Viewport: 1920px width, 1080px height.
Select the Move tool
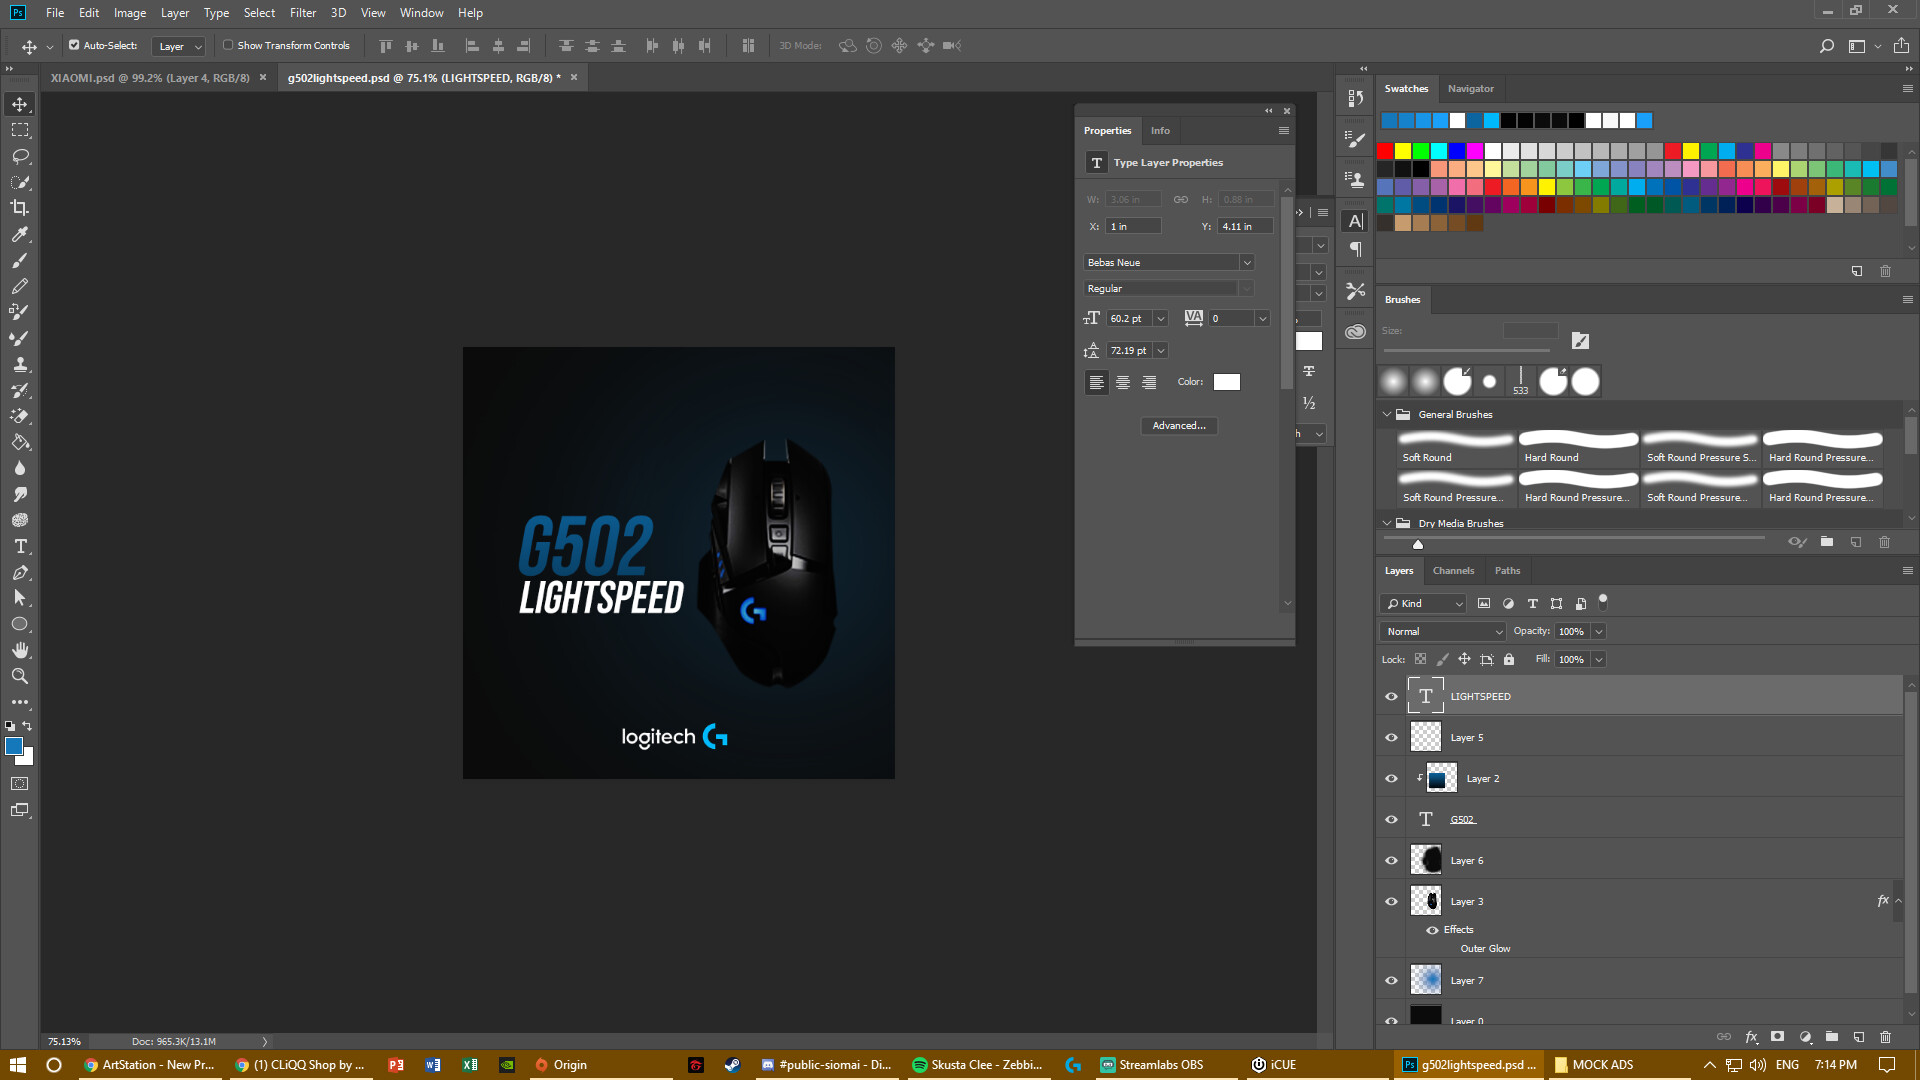19,103
